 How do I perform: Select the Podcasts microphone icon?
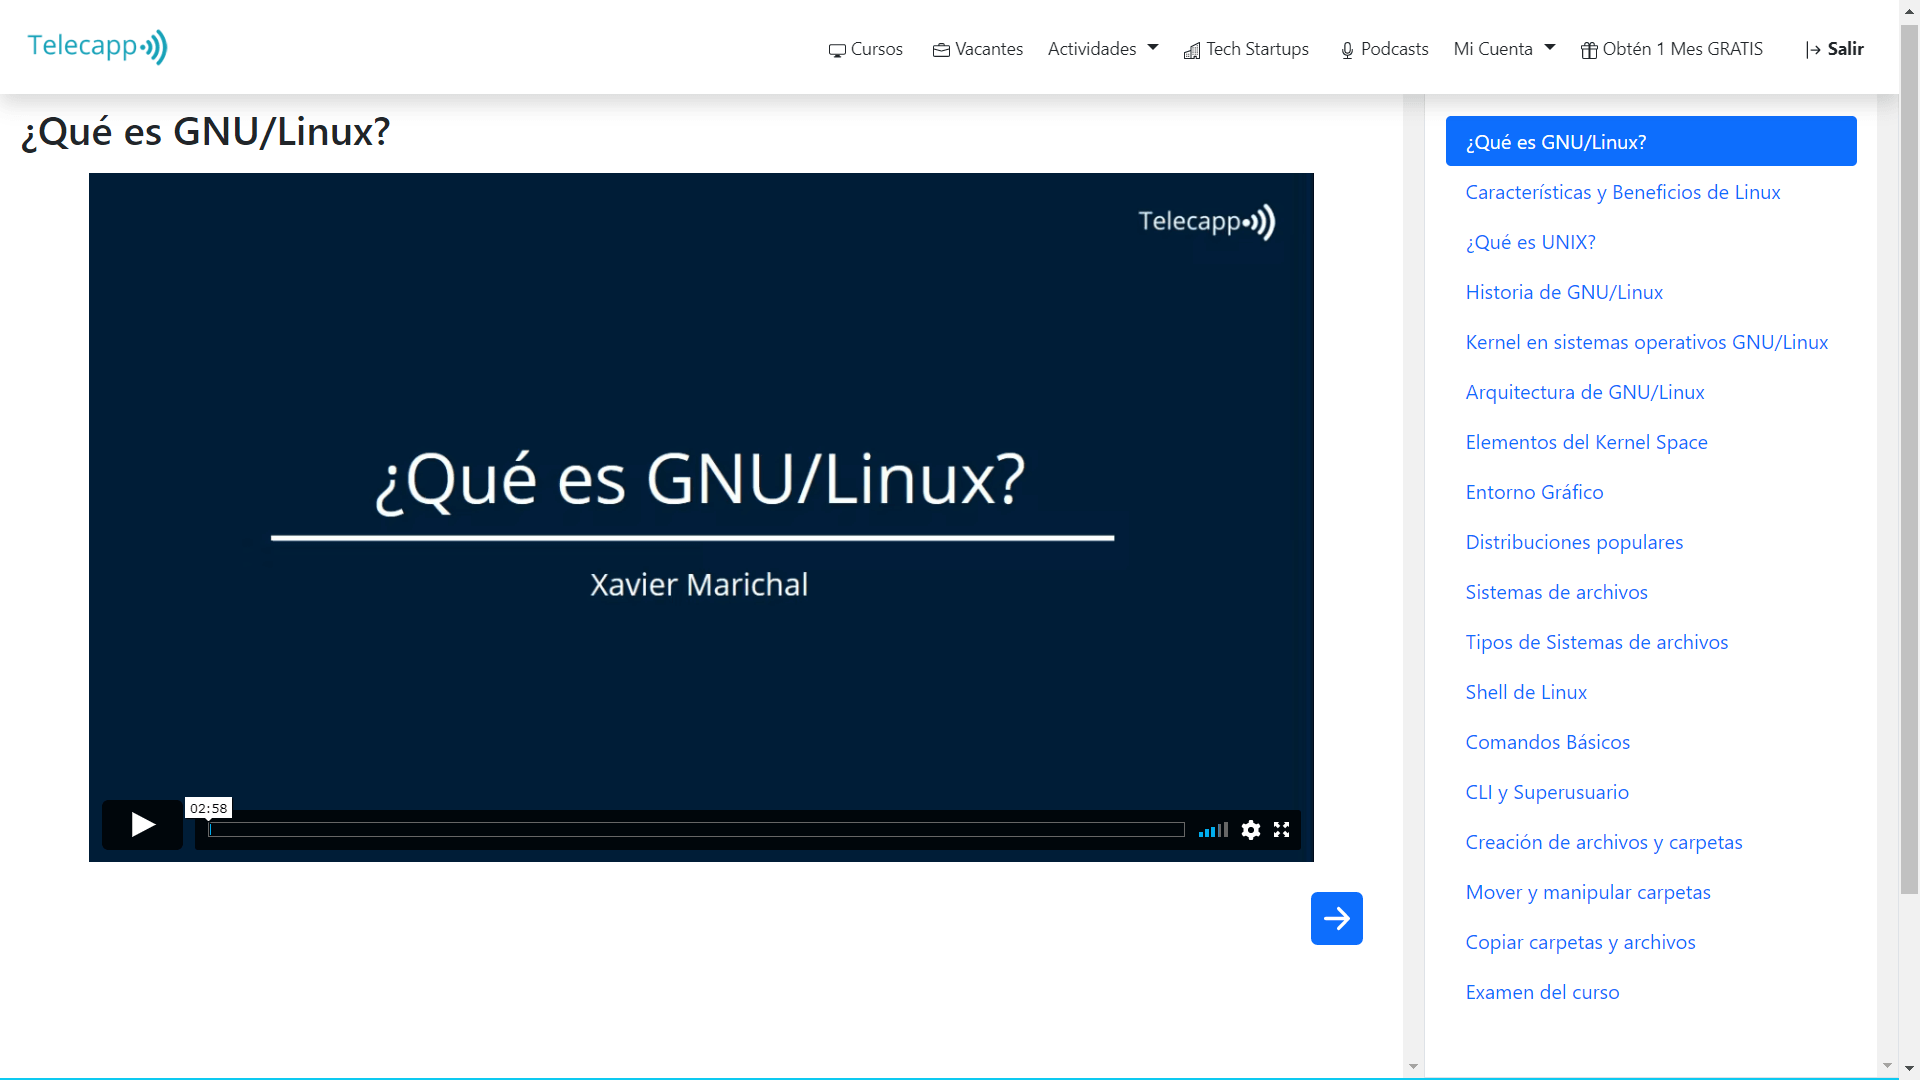pyautogui.click(x=1346, y=49)
